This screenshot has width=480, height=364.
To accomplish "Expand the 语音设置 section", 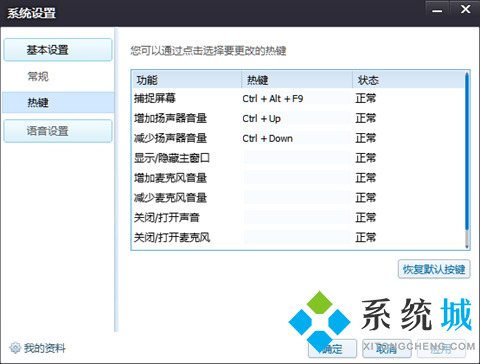I will pos(58,131).
